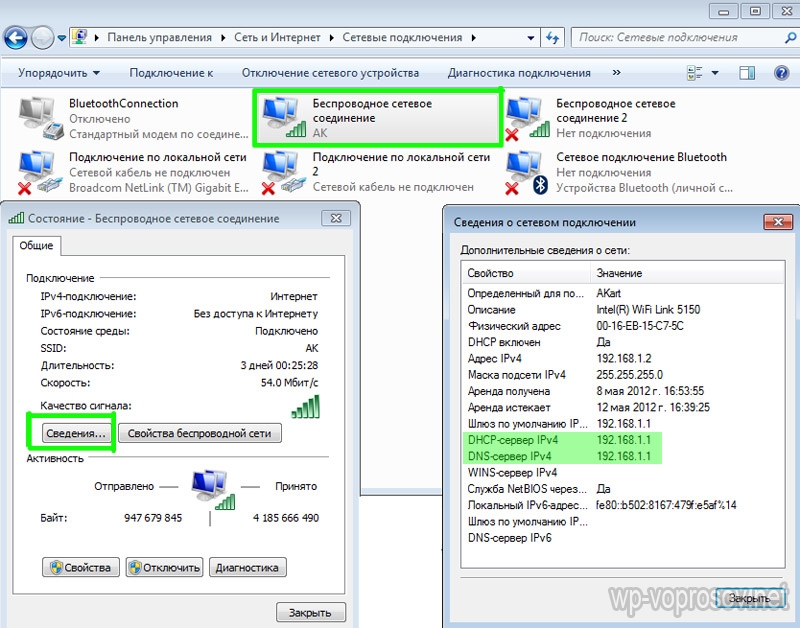
Task: Expand arrow after 'Сетевые подключения' breadcrumb
Action: tap(473, 38)
